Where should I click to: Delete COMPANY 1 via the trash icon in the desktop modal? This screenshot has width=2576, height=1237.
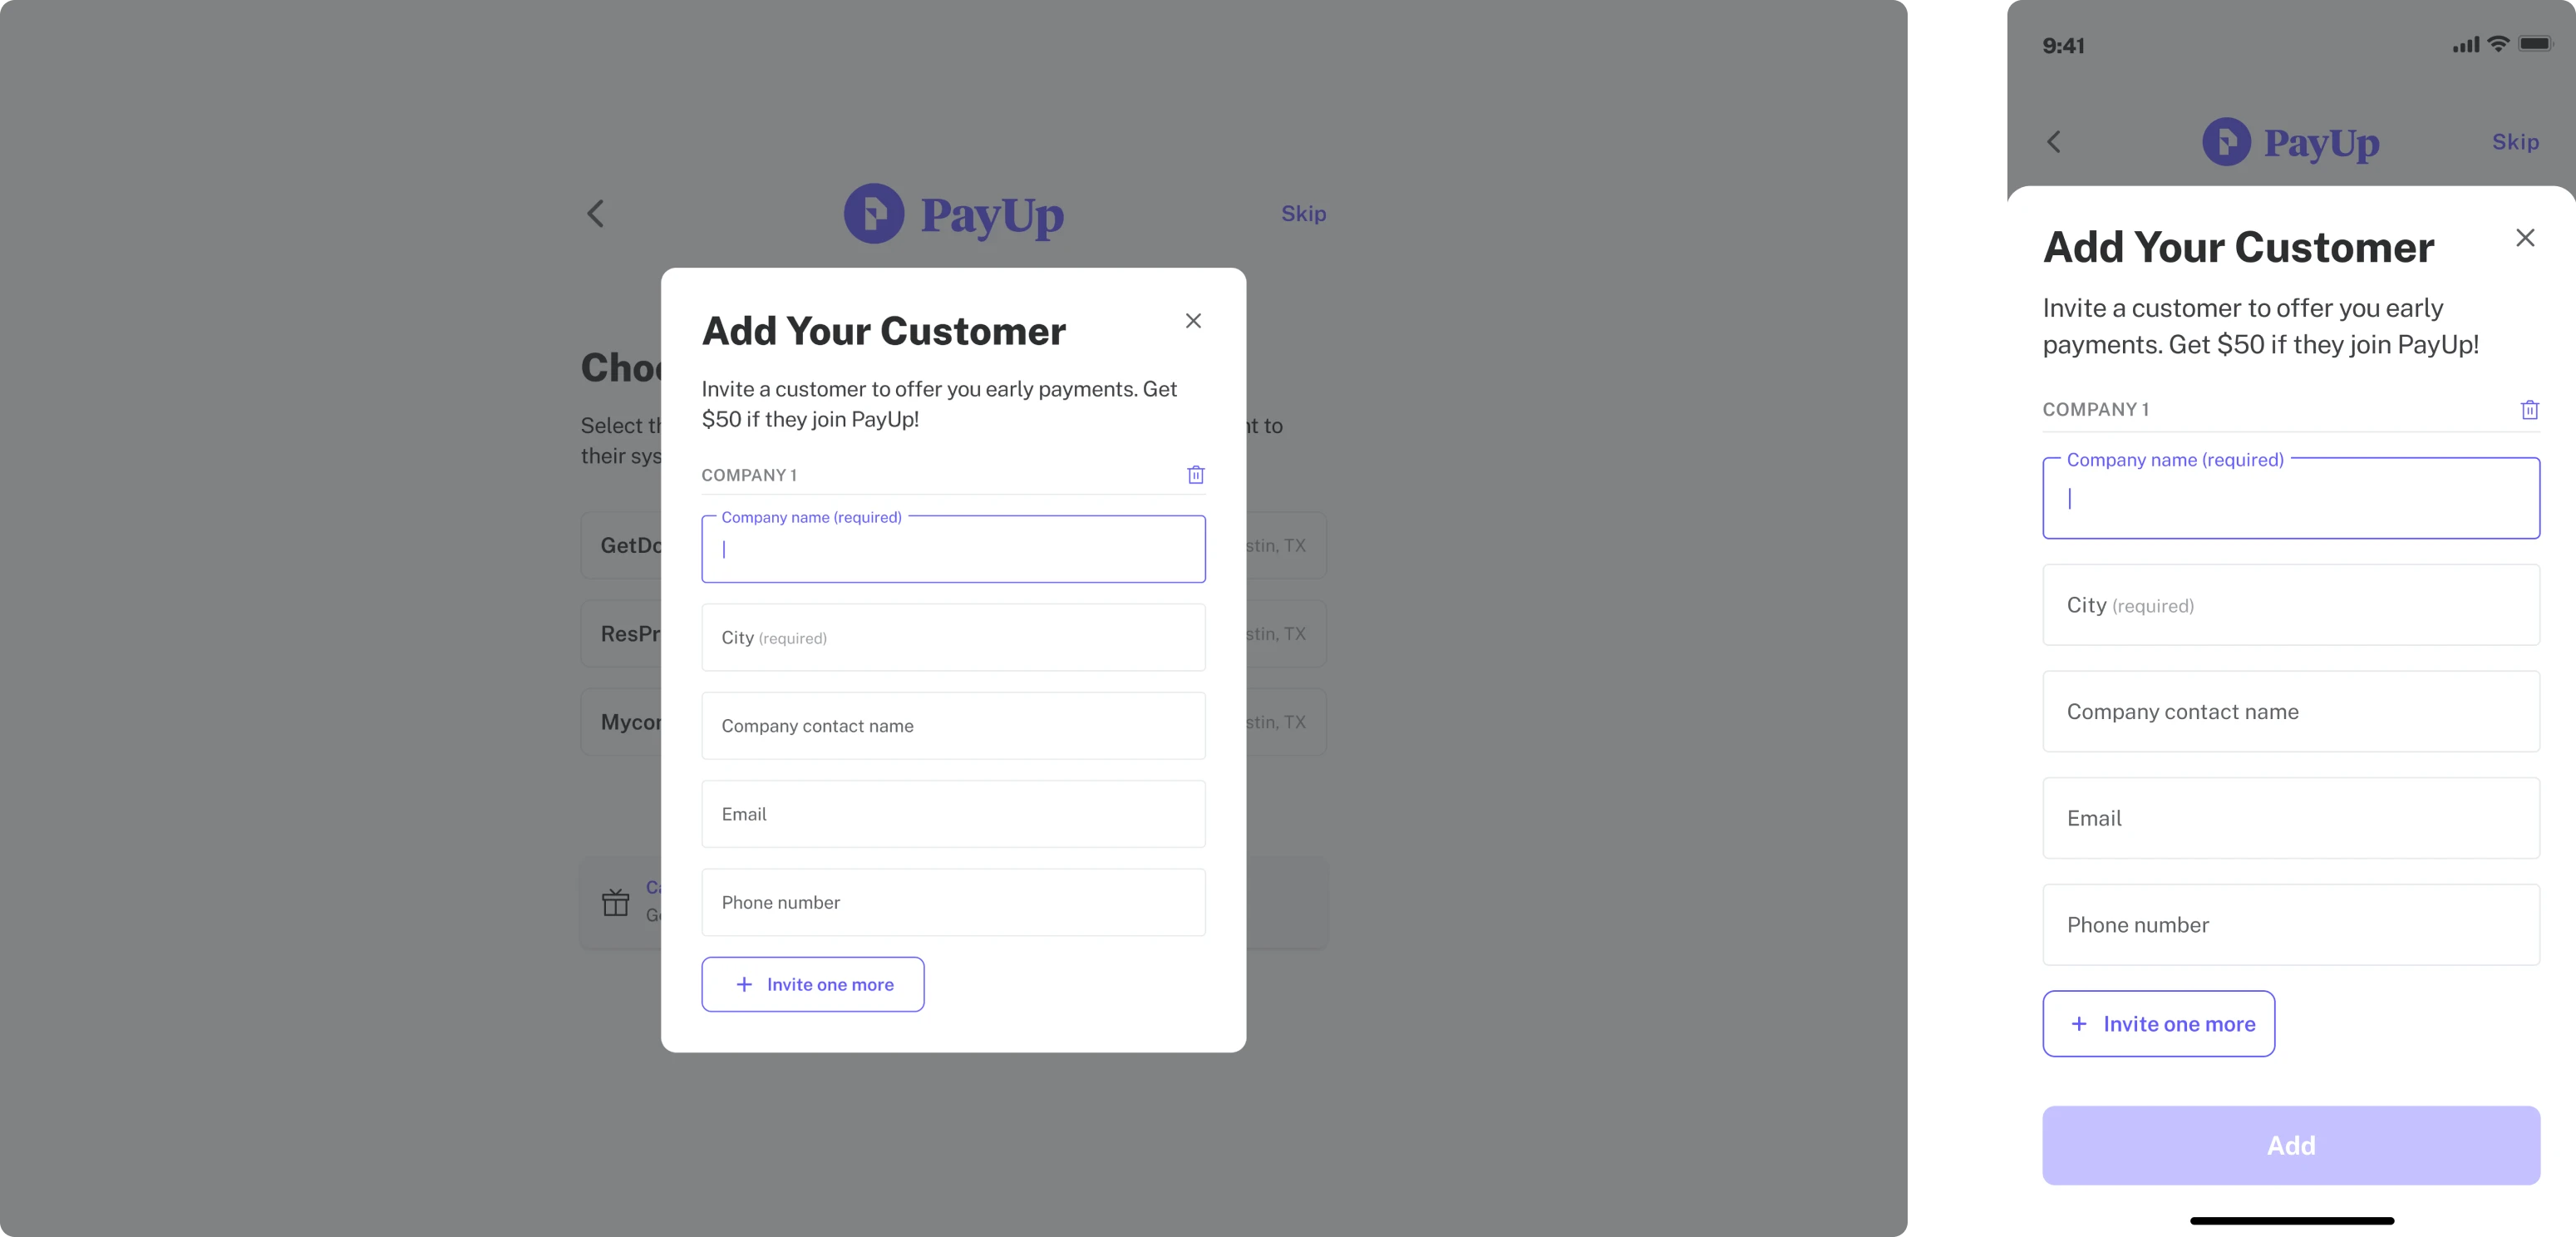(1195, 474)
